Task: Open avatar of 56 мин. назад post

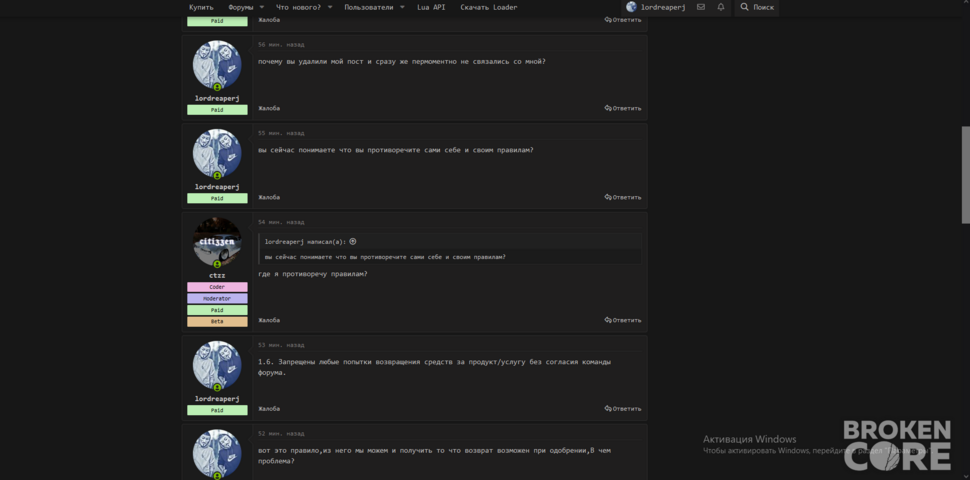Action: [x=217, y=65]
